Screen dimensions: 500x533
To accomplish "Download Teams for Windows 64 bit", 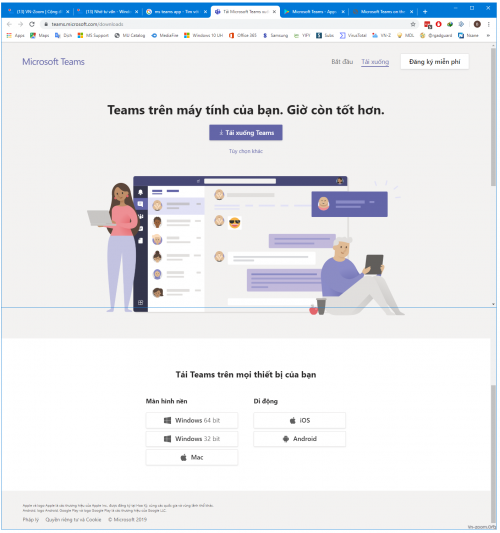I will (192, 420).
